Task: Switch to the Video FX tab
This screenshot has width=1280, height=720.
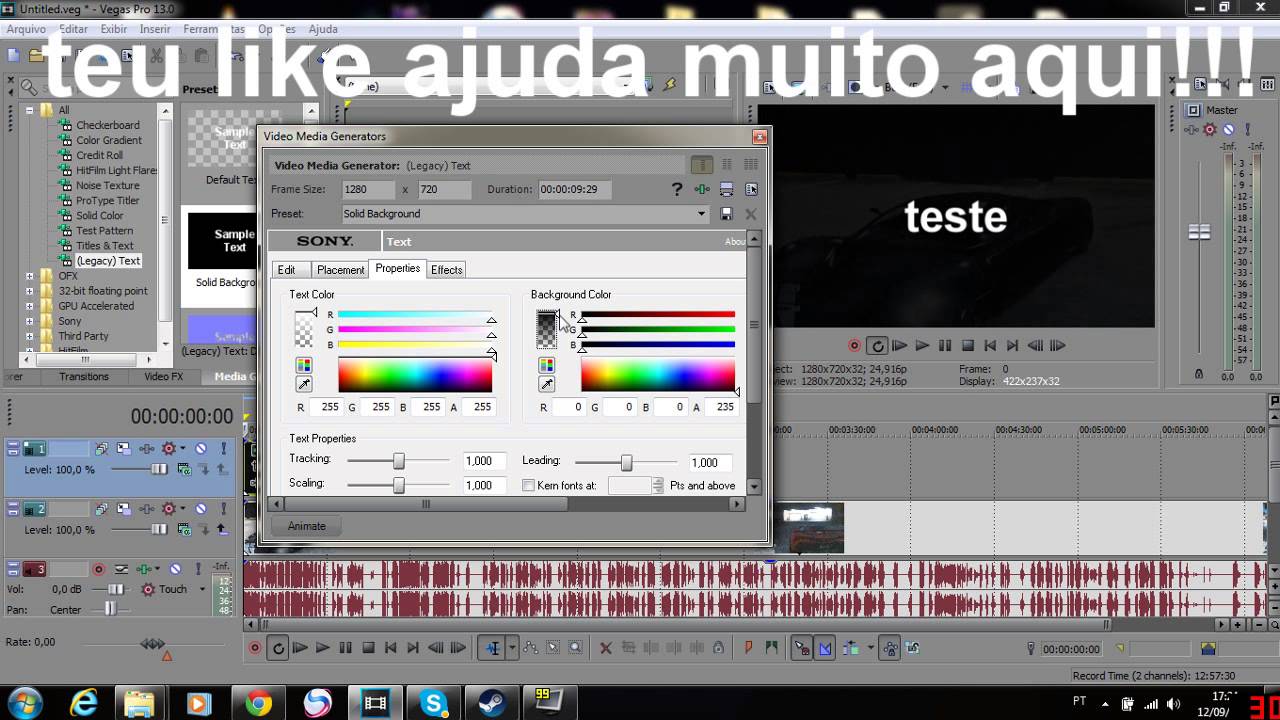Action: (x=163, y=377)
